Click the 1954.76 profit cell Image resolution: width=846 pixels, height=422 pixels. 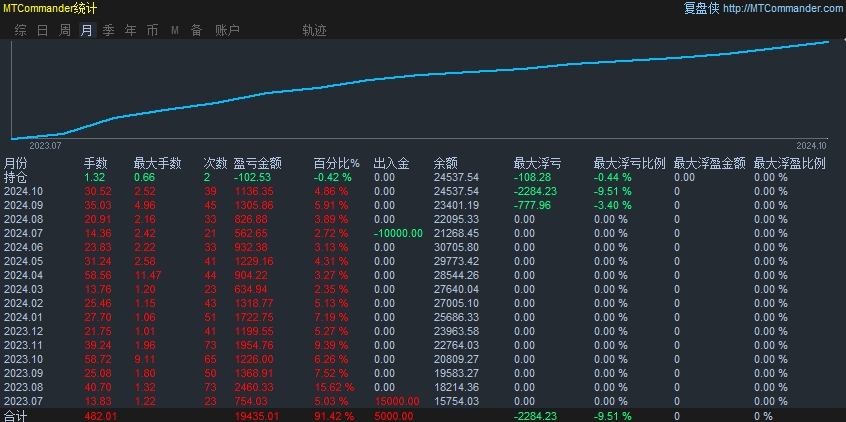[254, 345]
